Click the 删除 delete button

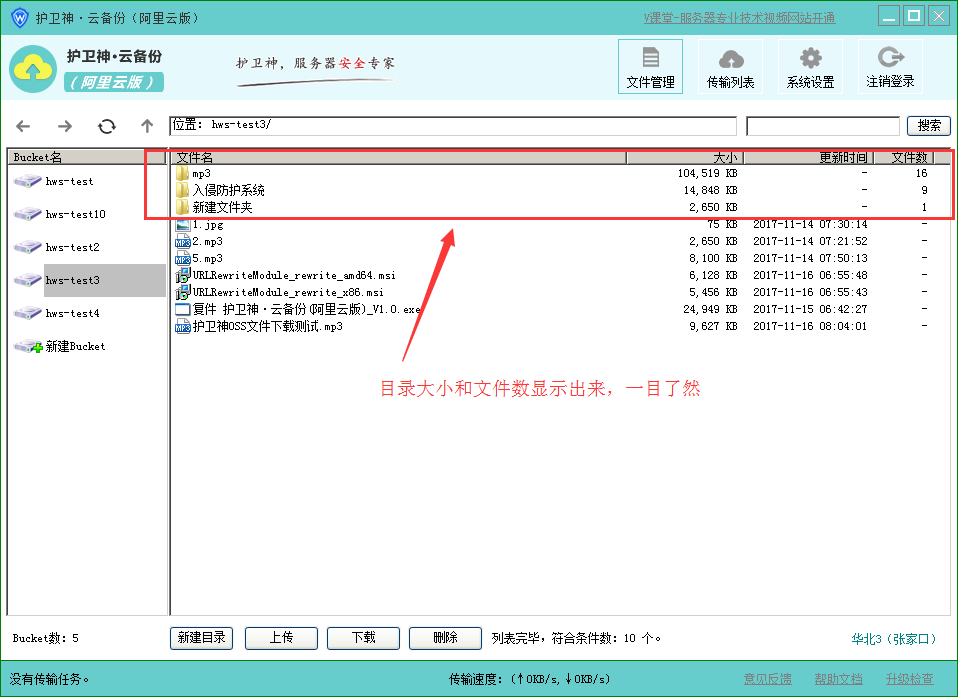445,638
